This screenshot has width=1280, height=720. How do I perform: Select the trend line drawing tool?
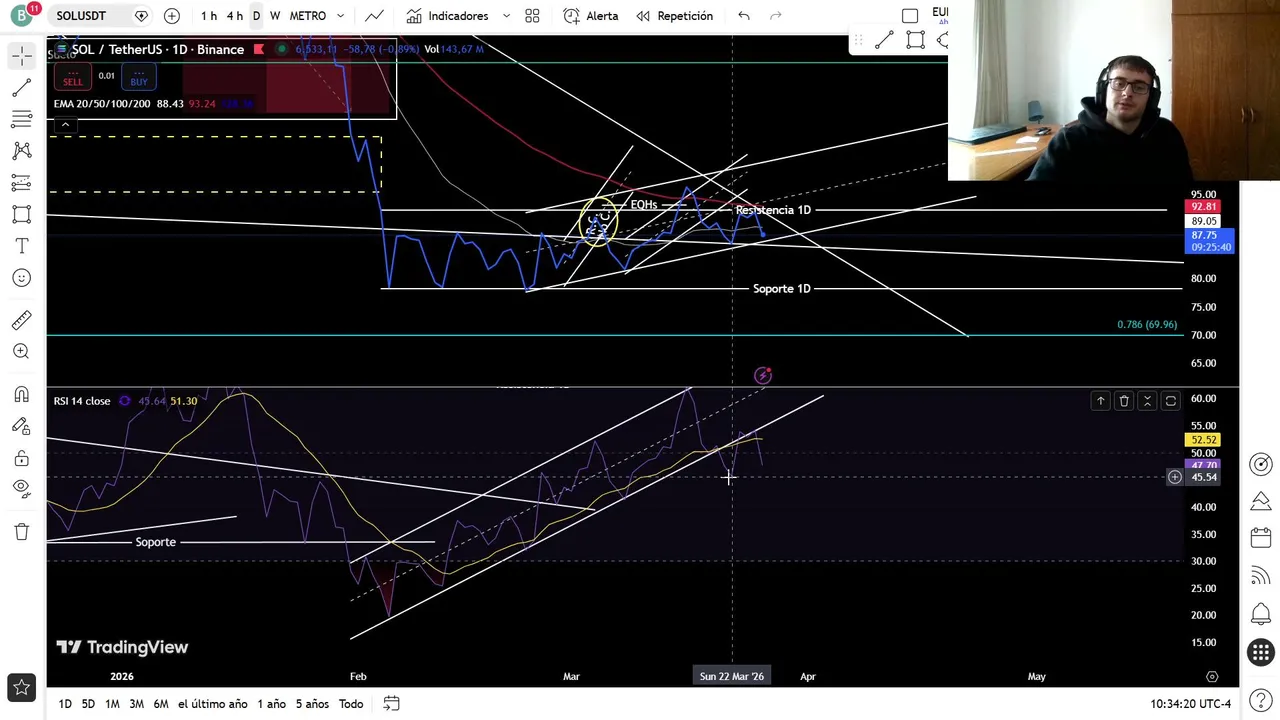21,89
